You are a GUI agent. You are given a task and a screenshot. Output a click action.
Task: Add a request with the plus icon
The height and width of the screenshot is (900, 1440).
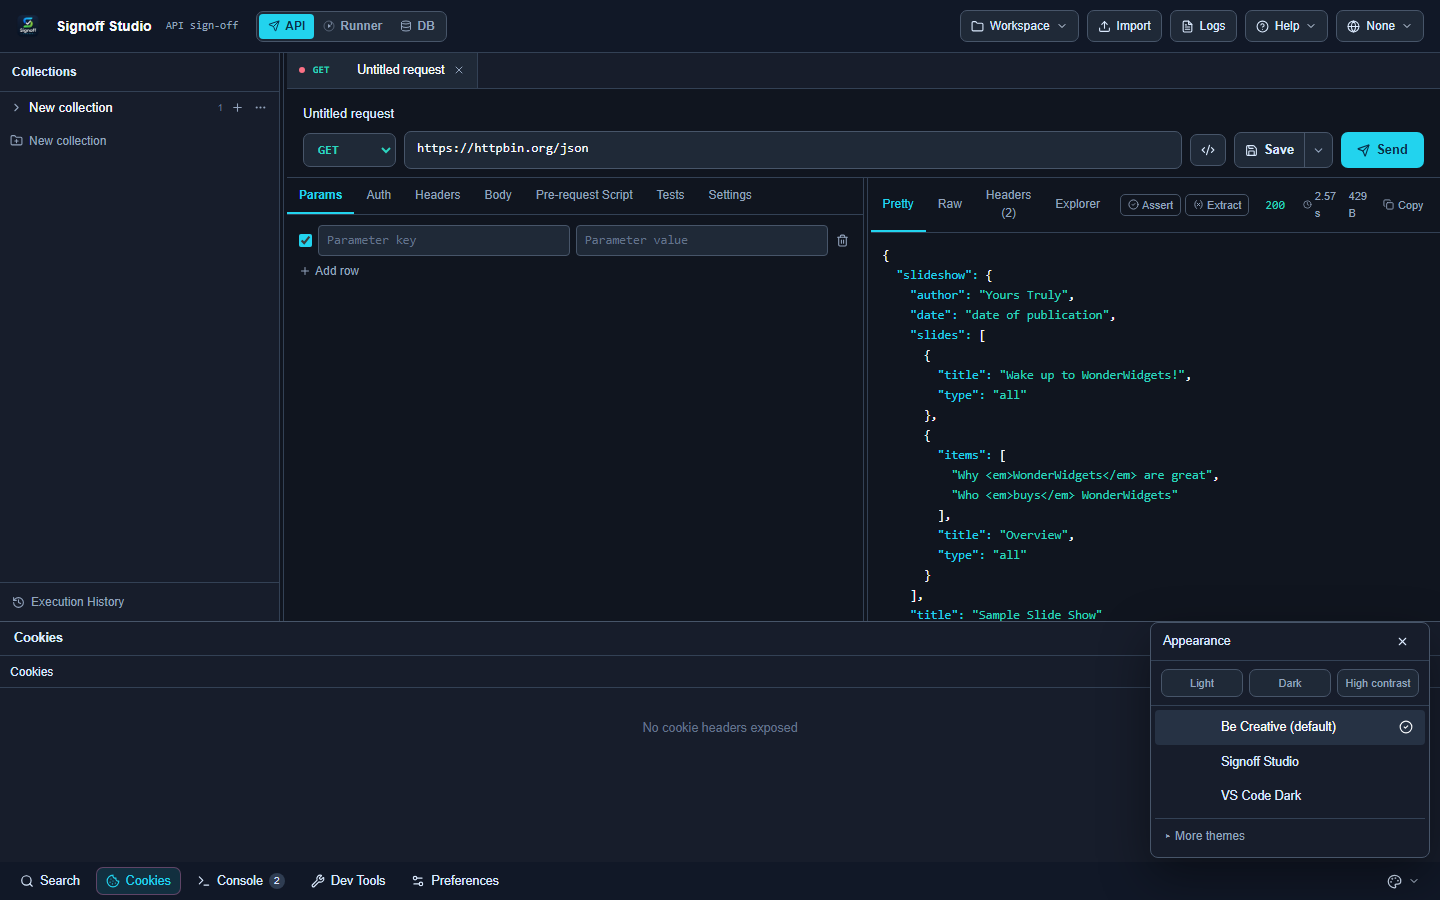point(237,108)
